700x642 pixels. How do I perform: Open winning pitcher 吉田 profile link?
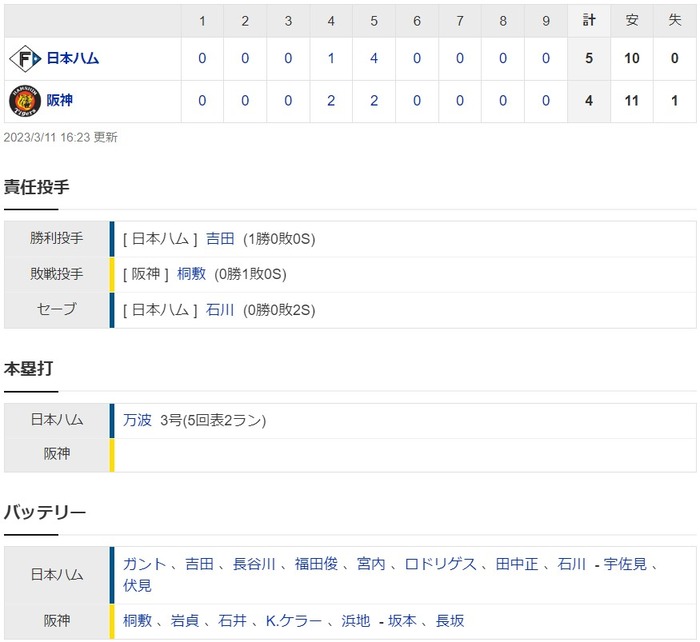[220, 239]
